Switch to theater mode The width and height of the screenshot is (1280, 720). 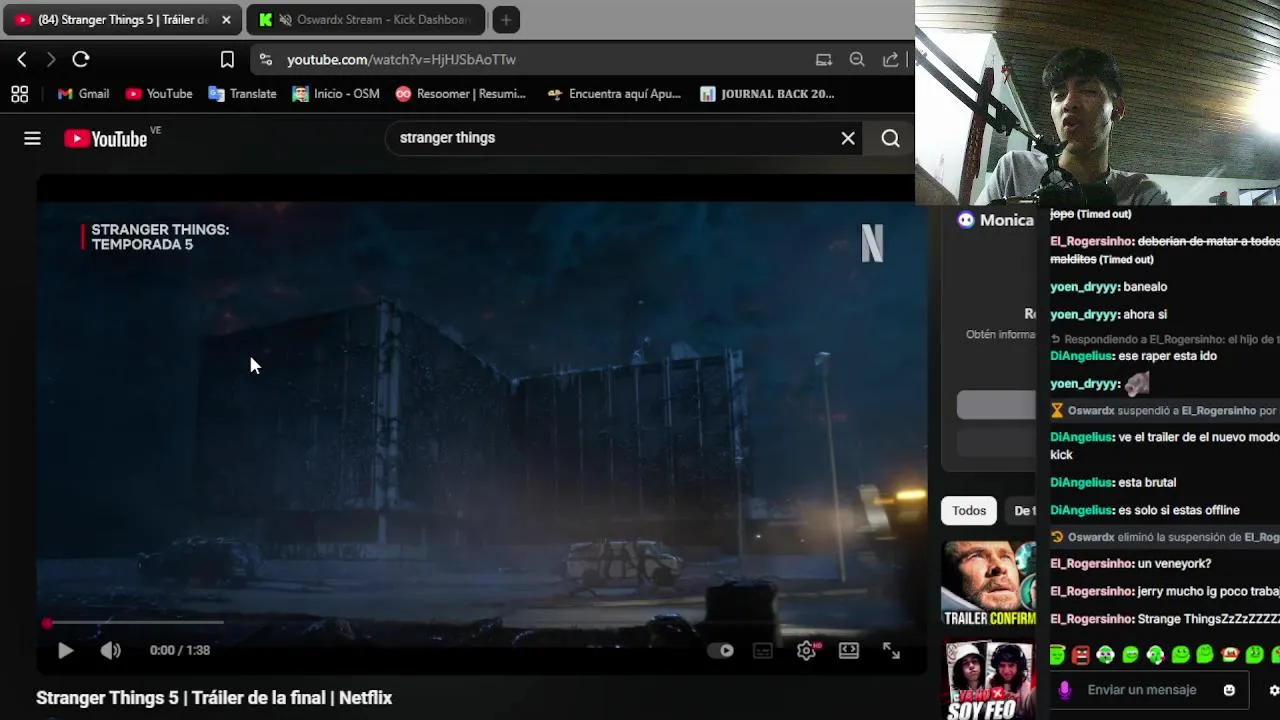coord(849,651)
